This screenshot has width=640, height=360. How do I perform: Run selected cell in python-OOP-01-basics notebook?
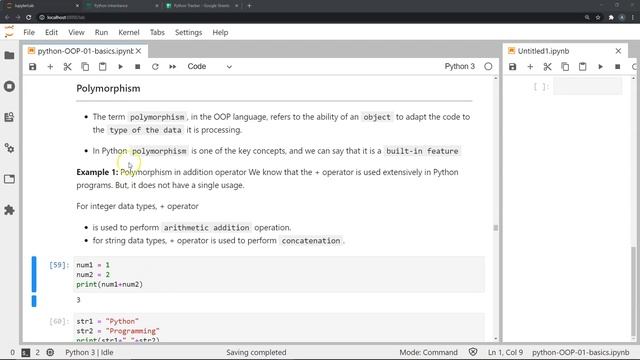pyautogui.click(x=120, y=67)
